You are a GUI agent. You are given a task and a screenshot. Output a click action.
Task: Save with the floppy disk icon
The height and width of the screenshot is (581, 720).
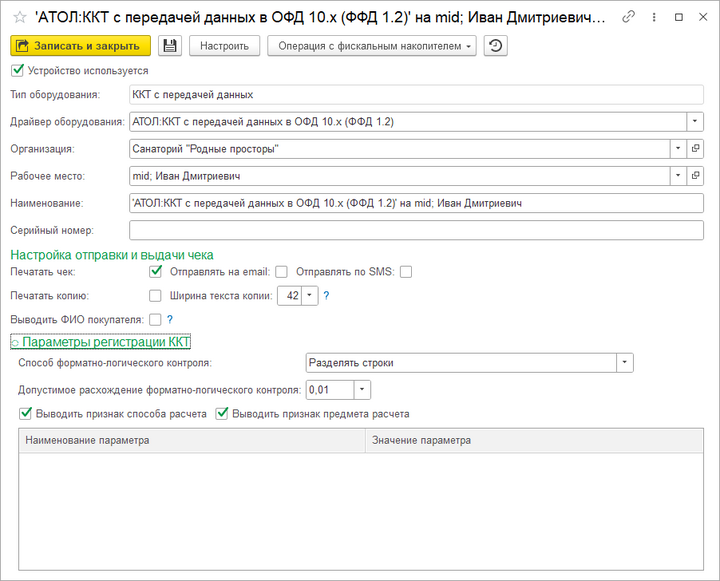pos(170,46)
